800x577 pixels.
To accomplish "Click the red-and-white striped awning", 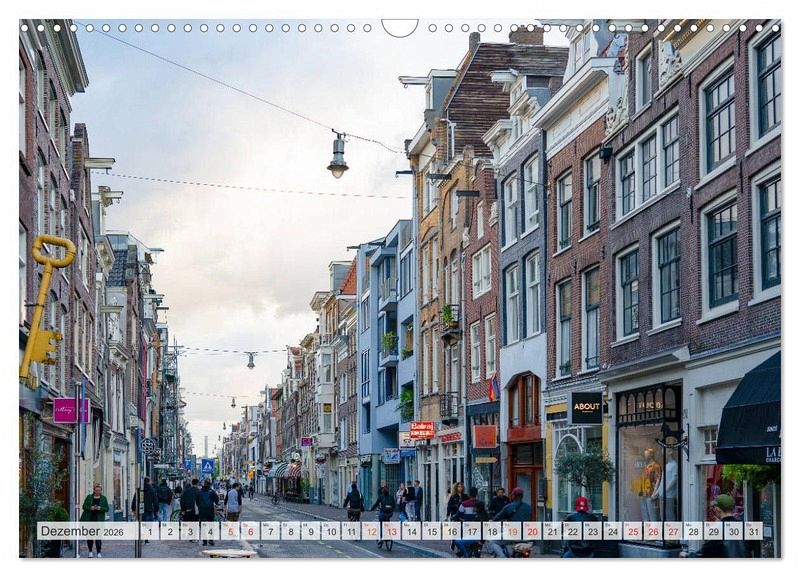I will tap(286, 470).
